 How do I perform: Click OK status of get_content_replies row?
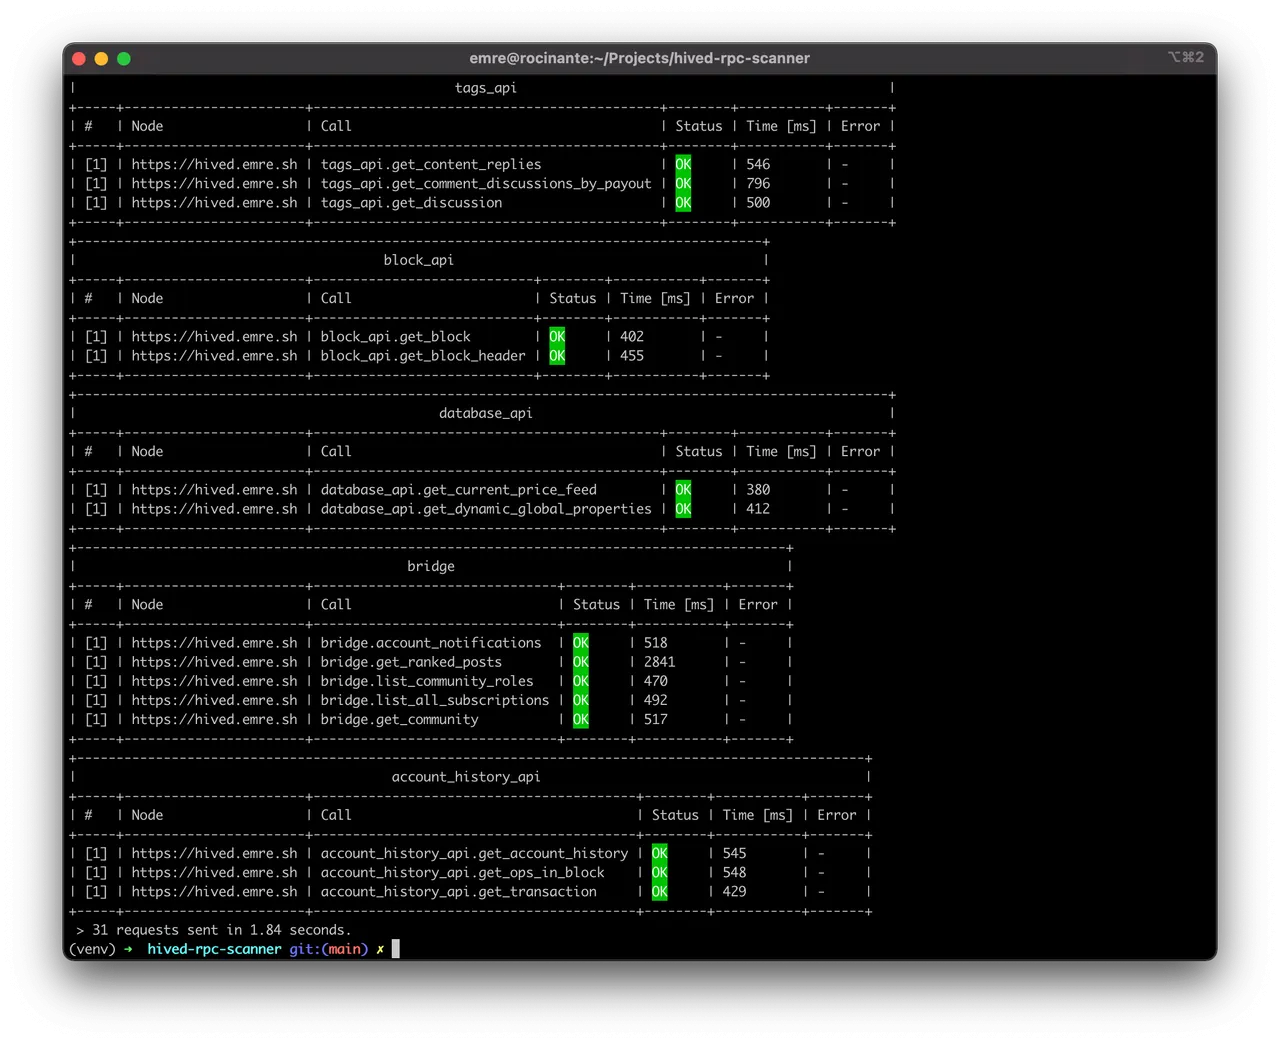pos(683,164)
